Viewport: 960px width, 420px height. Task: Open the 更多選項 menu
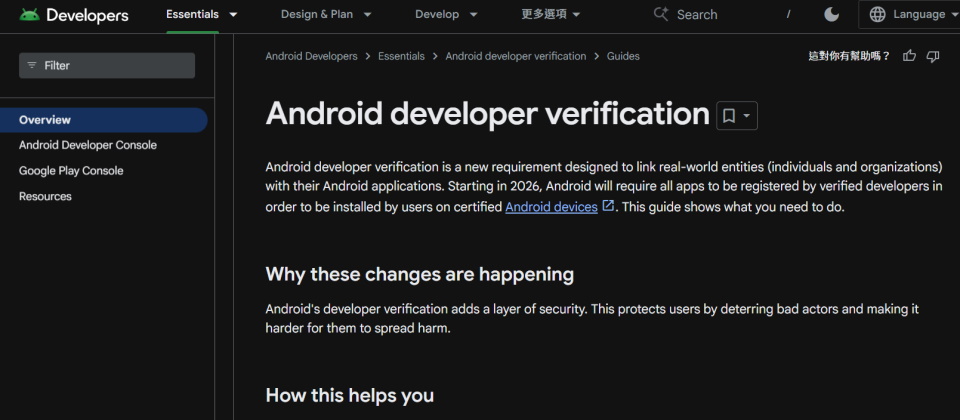(550, 14)
